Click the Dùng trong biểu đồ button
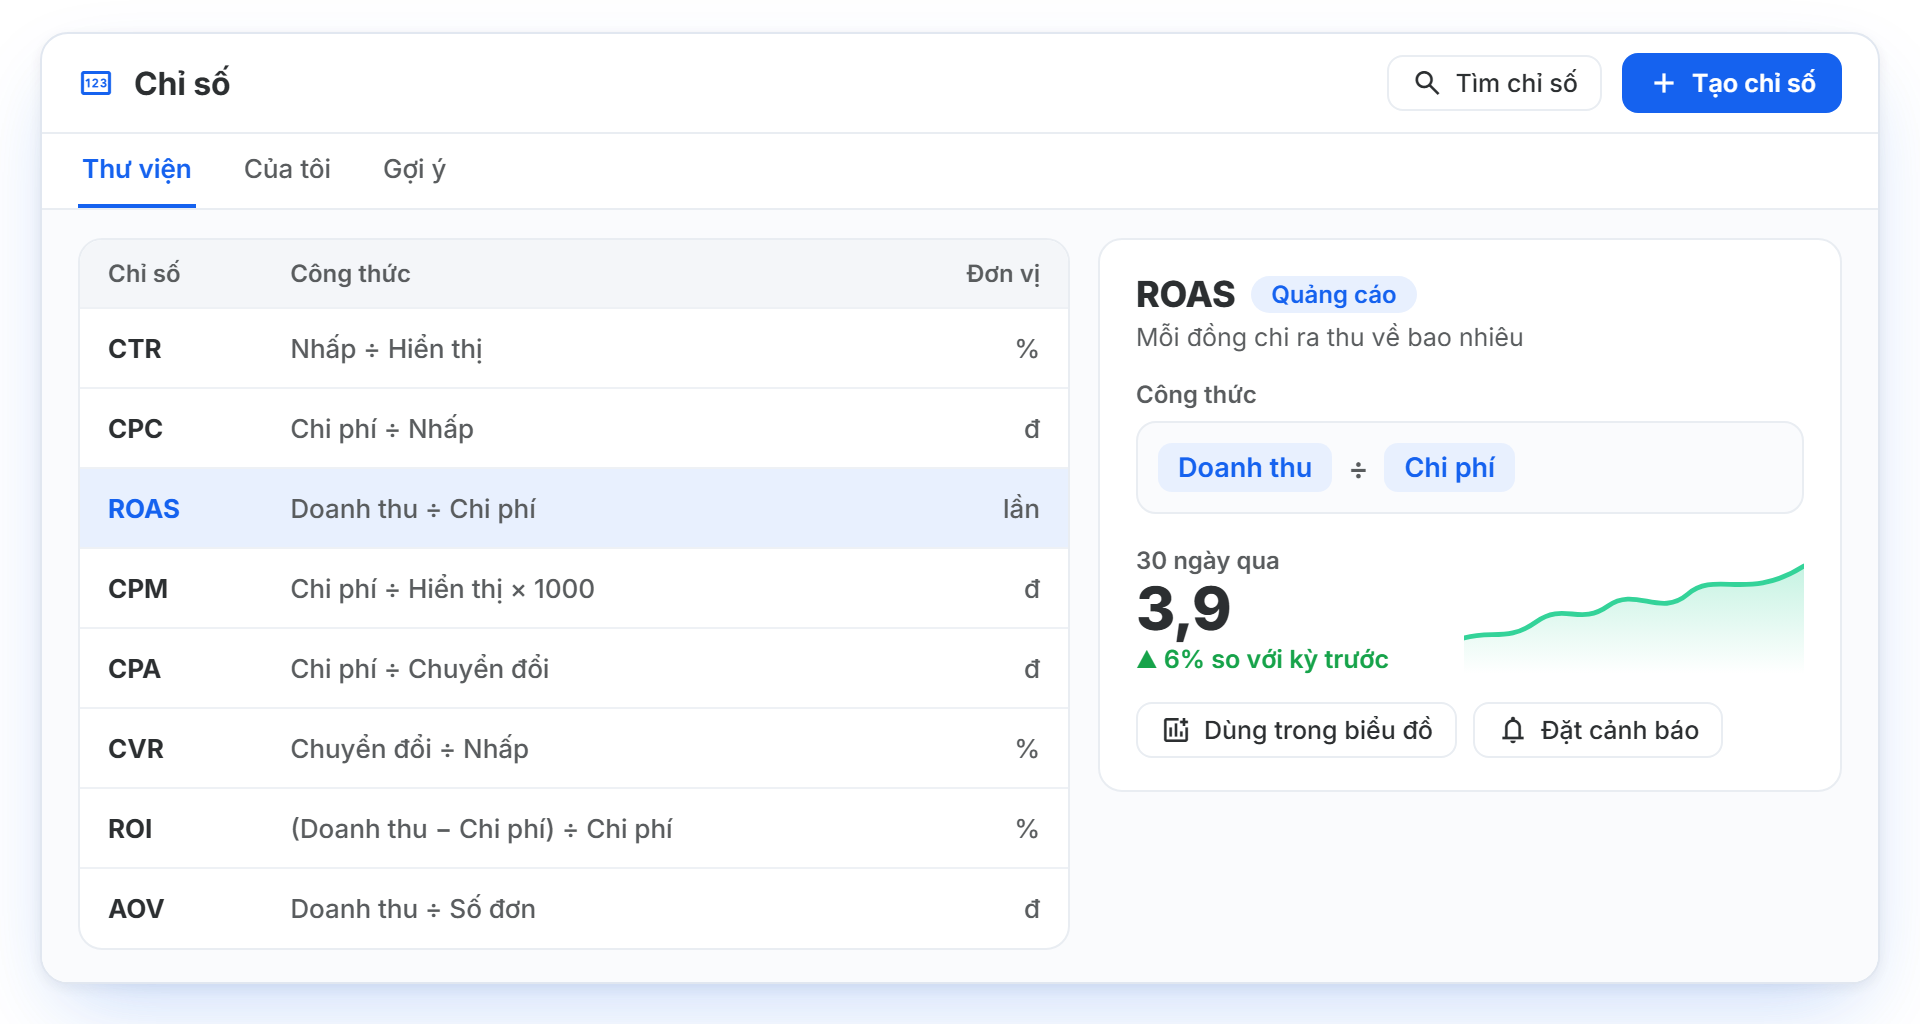 pos(1296,730)
